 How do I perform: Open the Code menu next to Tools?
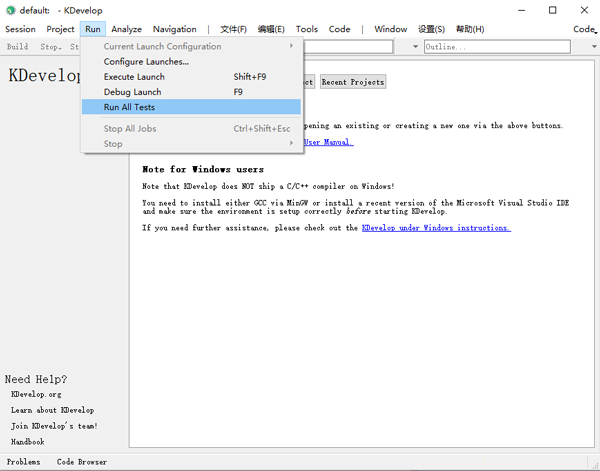click(x=339, y=29)
